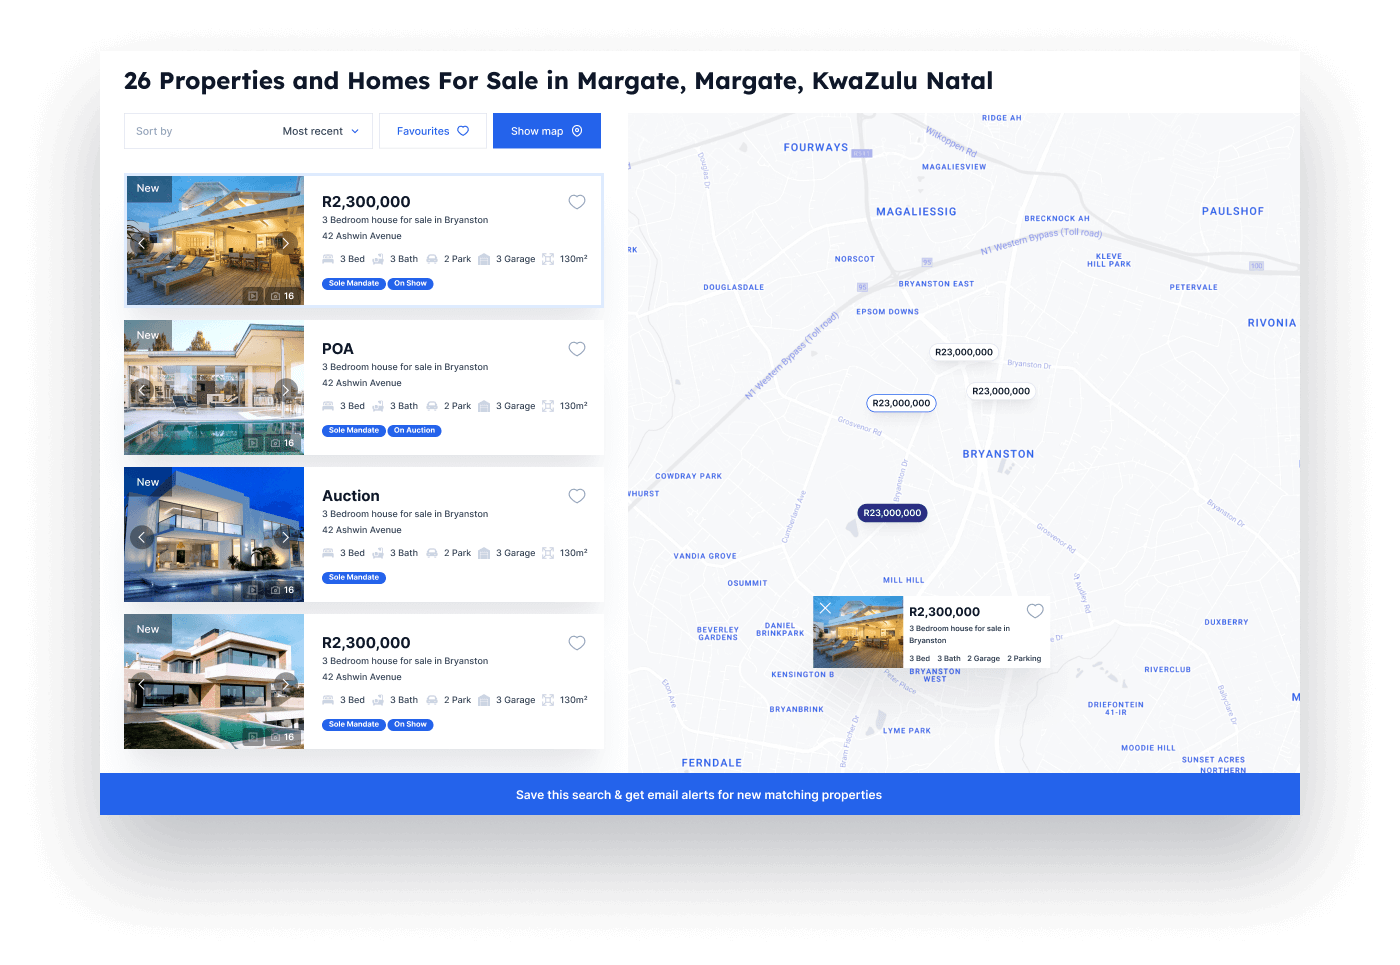Click the camera icon showing 16 photos on POA listing
Viewport: 1400px width, 965px height.
(277, 443)
